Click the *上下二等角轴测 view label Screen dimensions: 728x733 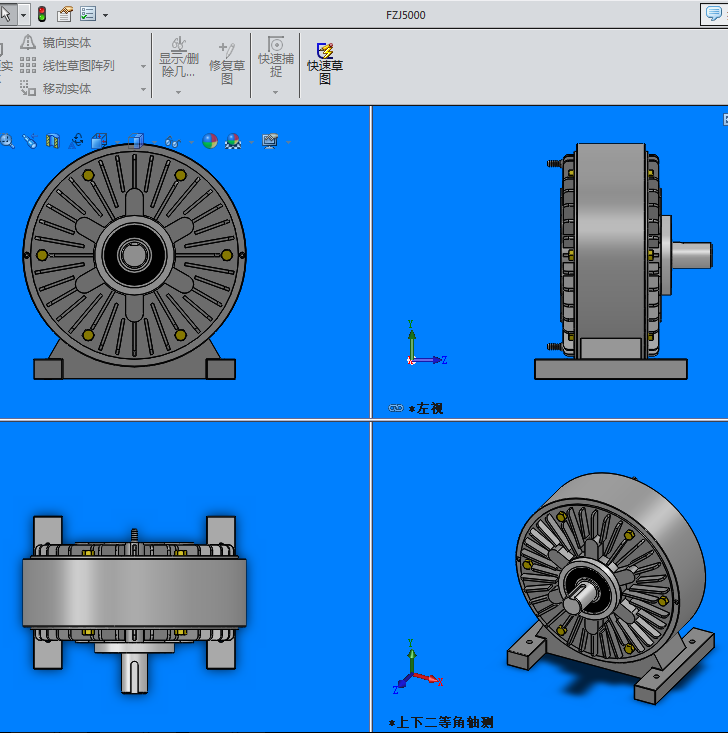click(440, 722)
